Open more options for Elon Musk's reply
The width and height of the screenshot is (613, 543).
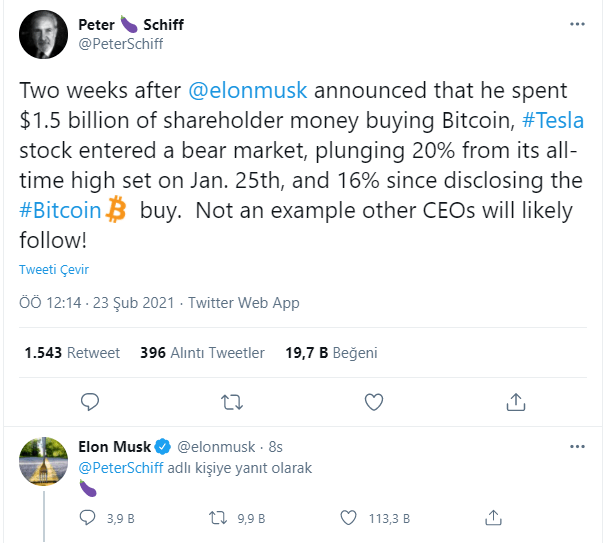coord(577,446)
